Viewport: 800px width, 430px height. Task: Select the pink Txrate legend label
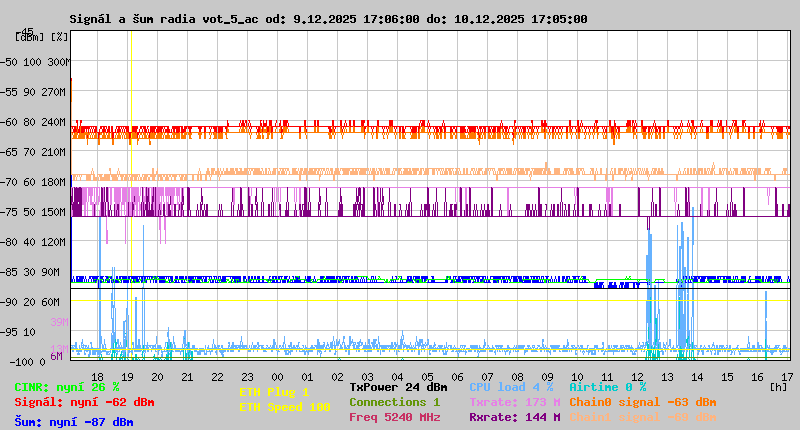point(514,402)
